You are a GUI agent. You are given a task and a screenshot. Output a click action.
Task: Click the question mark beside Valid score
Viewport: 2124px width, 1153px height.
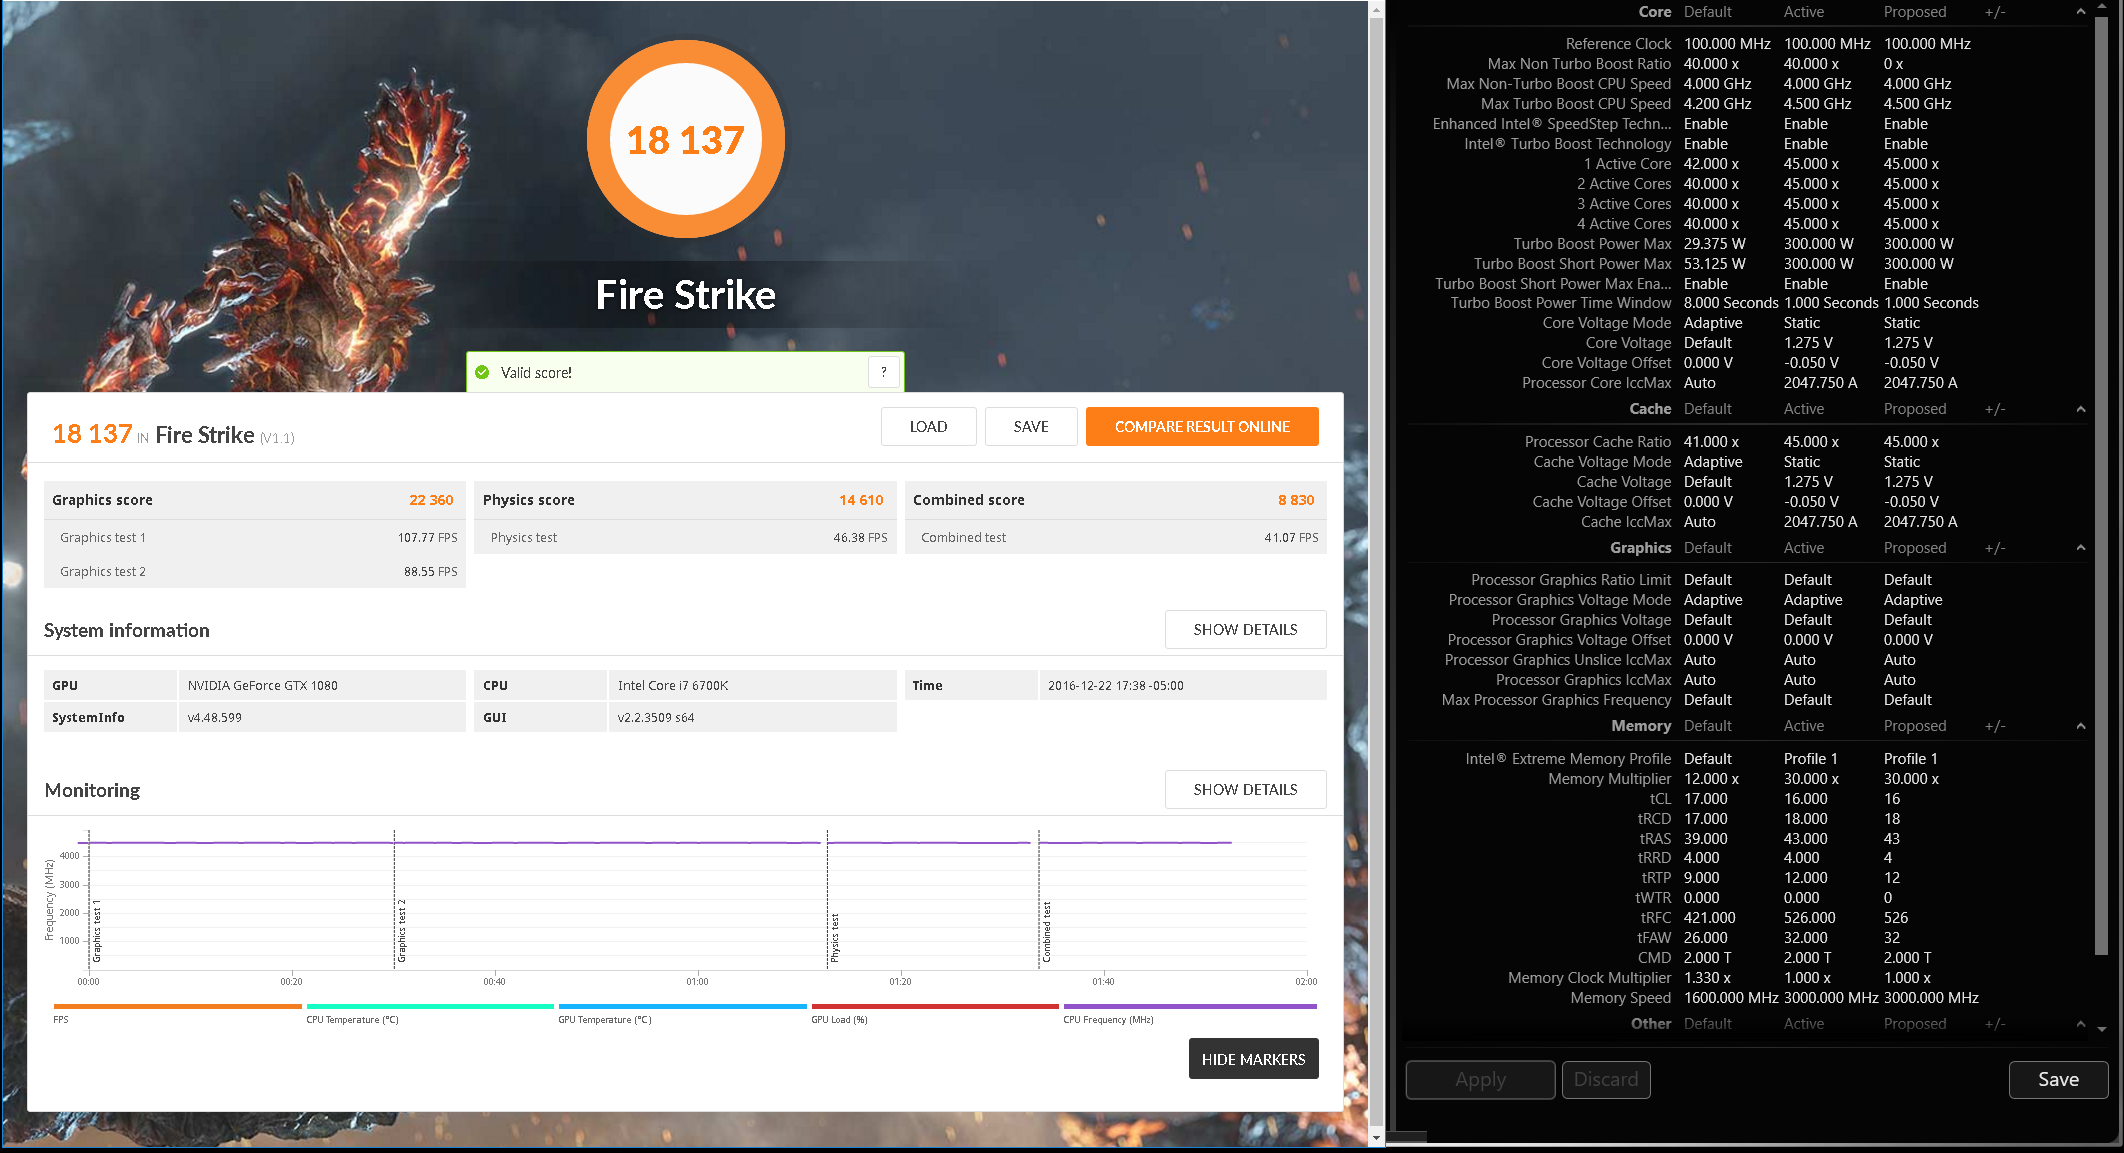(x=883, y=372)
